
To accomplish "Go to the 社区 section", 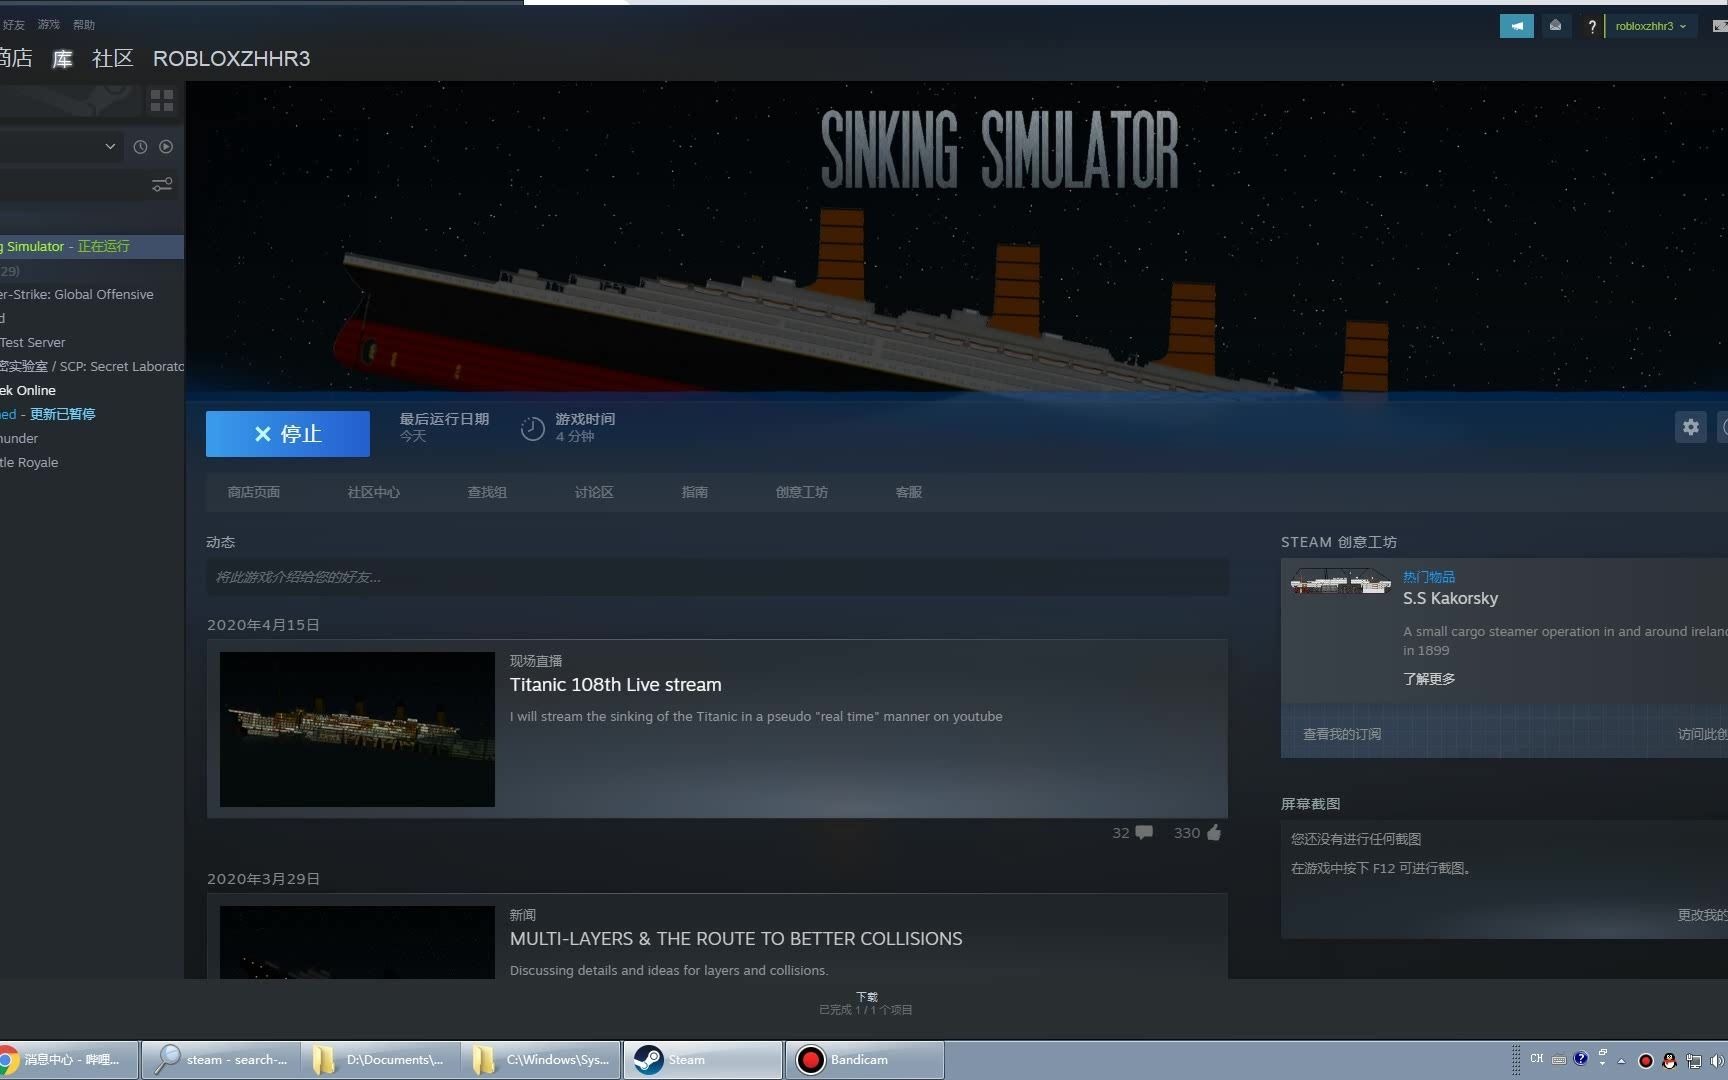I will pos(113,59).
